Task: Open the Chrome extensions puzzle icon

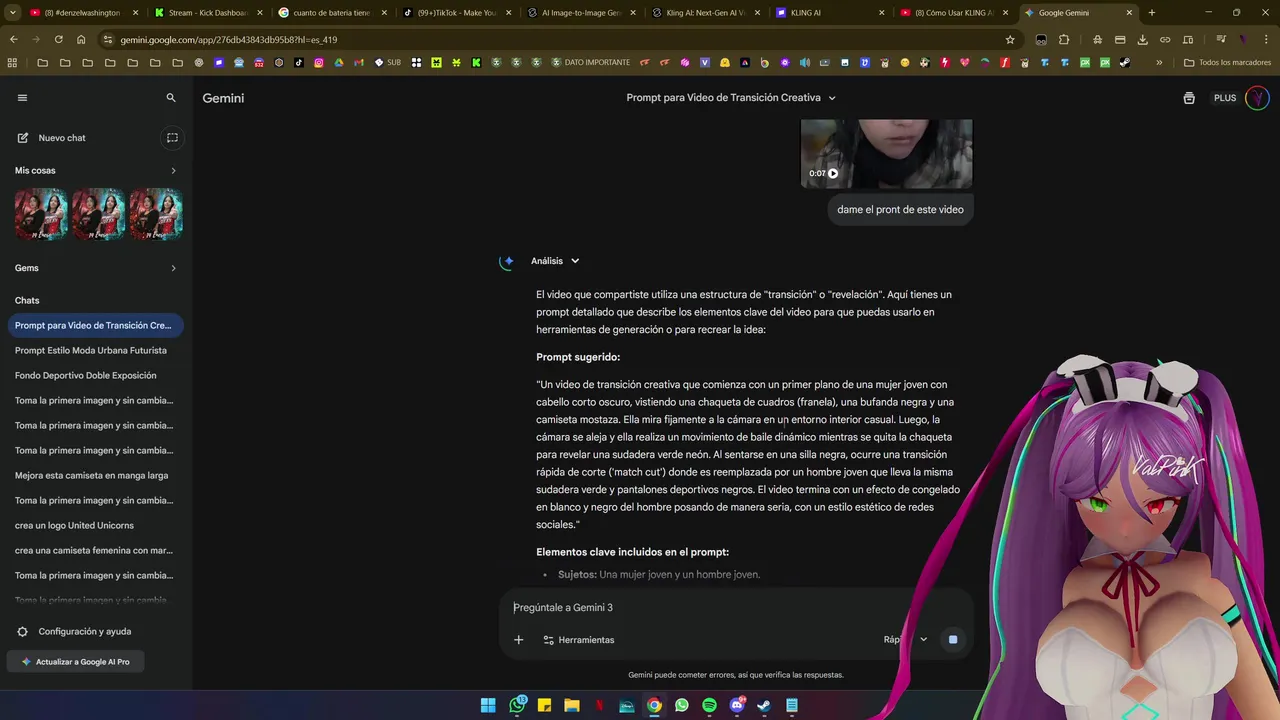Action: click(1064, 40)
